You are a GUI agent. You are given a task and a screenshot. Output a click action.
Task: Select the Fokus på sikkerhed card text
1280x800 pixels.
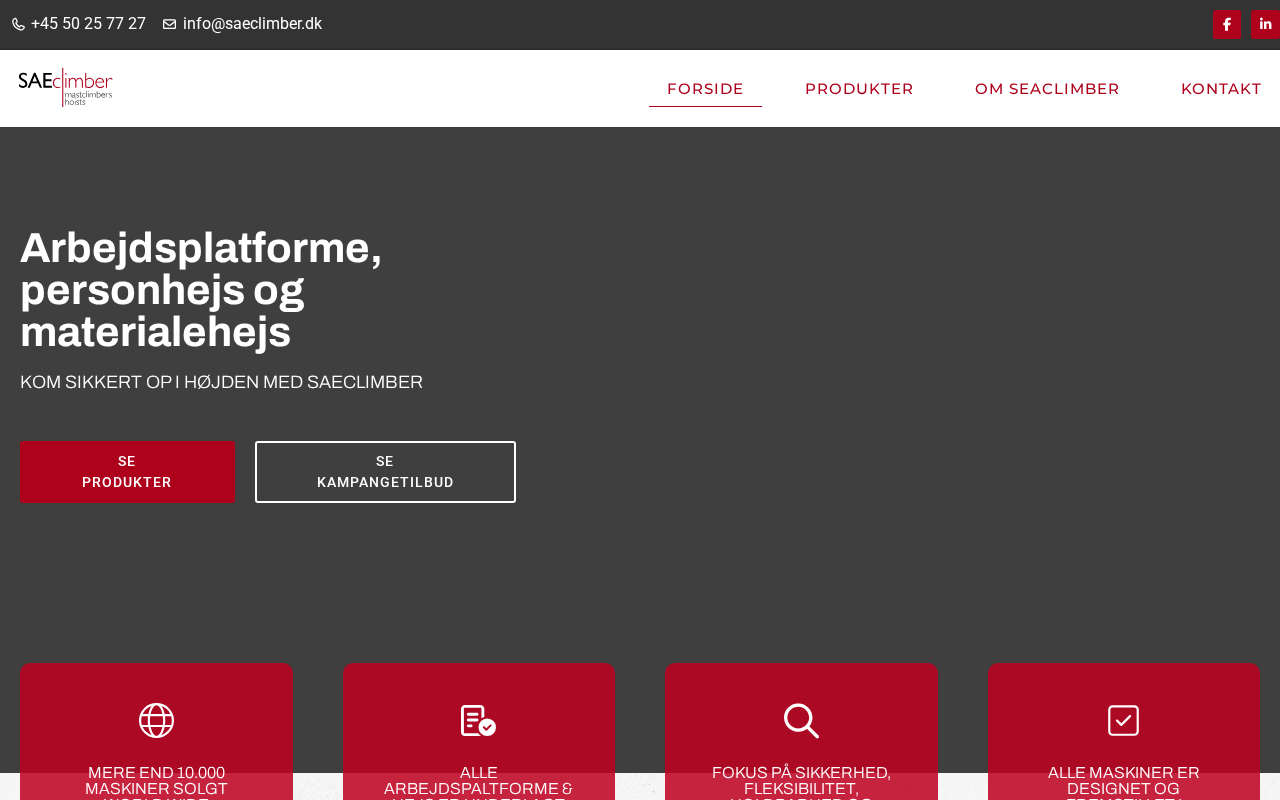pos(801,782)
